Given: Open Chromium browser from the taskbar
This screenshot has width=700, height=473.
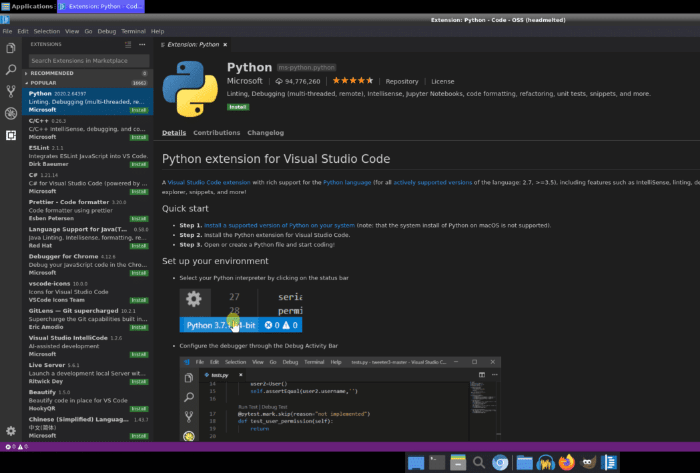Looking at the screenshot, I should point(500,463).
